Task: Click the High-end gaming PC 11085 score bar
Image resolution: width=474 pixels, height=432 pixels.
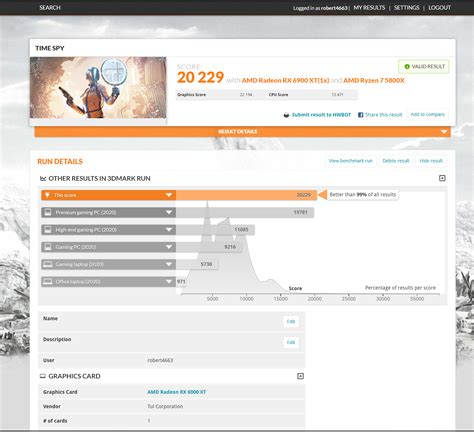Action: coord(215,230)
